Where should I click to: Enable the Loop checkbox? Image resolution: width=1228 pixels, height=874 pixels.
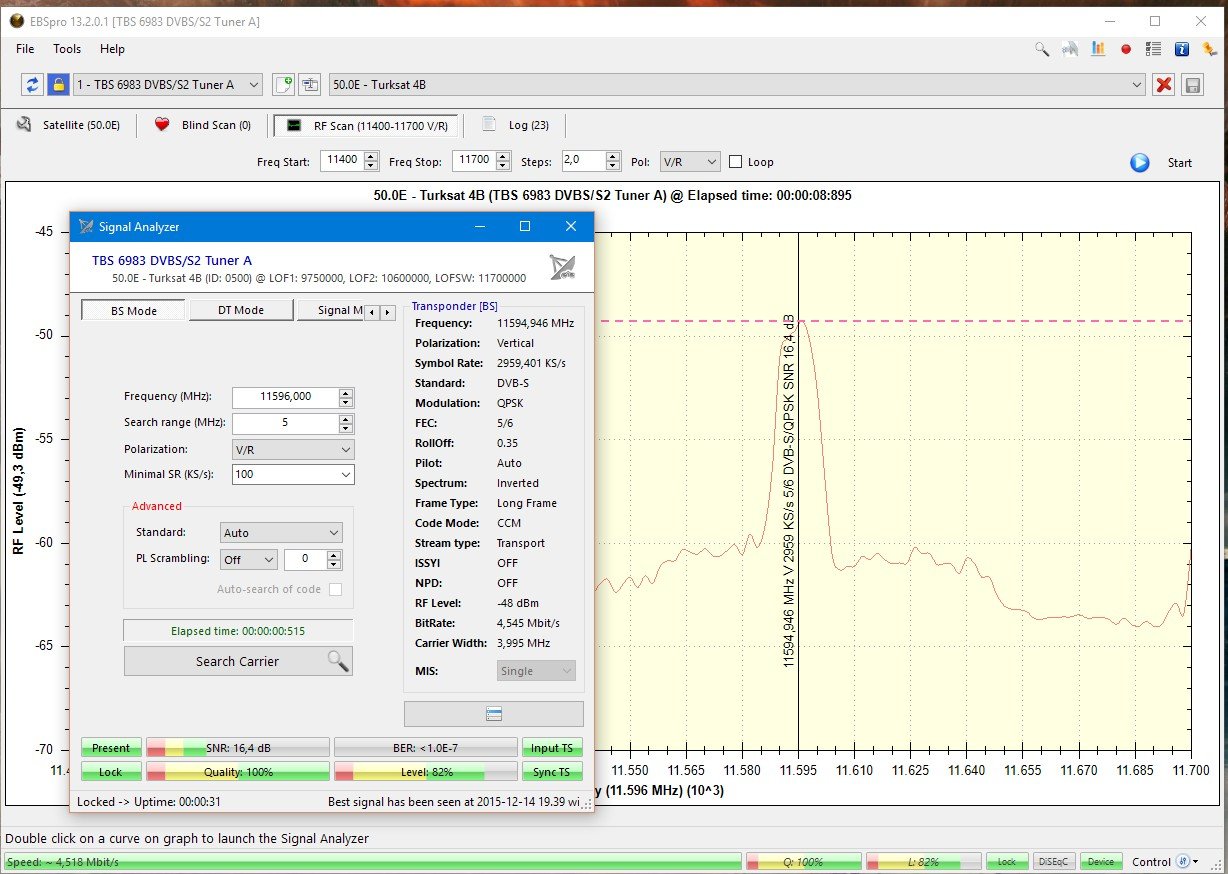click(737, 161)
